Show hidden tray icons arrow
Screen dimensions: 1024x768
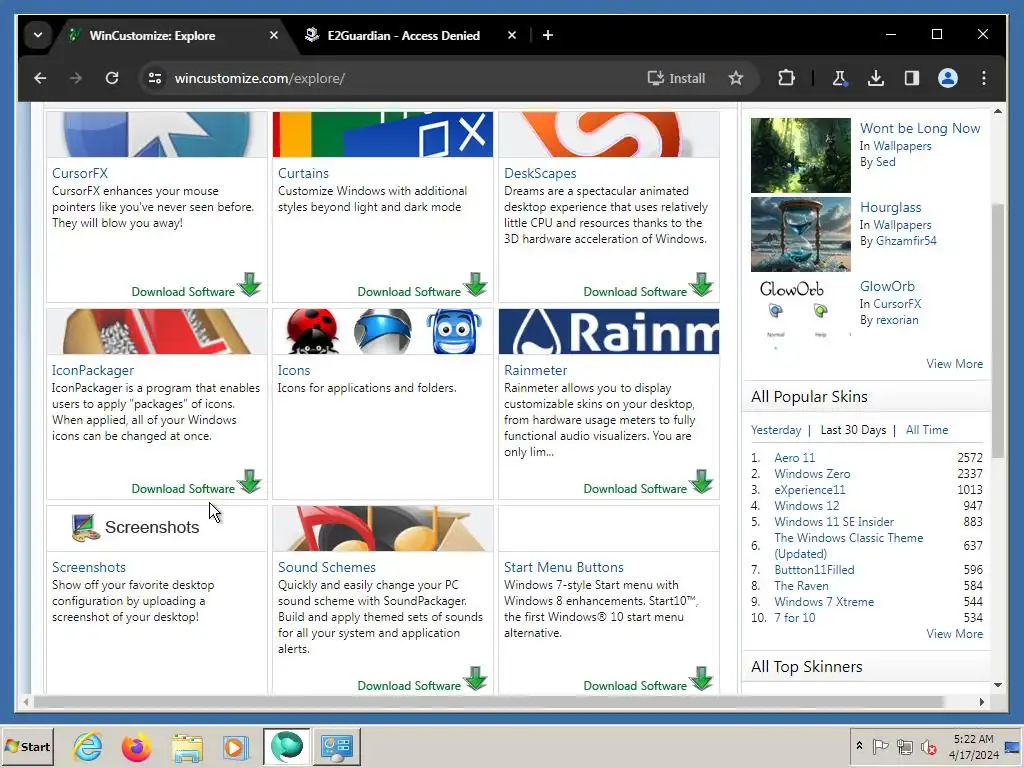click(x=859, y=746)
